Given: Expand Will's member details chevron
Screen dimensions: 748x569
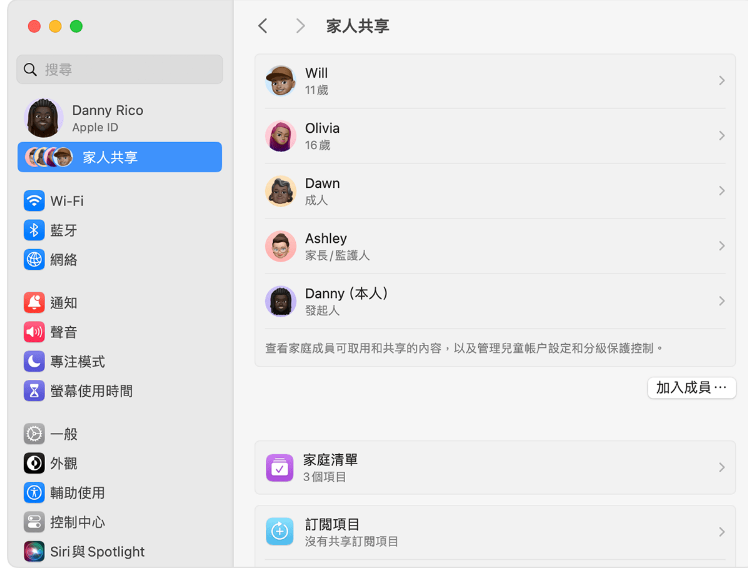Looking at the screenshot, I should (x=721, y=81).
